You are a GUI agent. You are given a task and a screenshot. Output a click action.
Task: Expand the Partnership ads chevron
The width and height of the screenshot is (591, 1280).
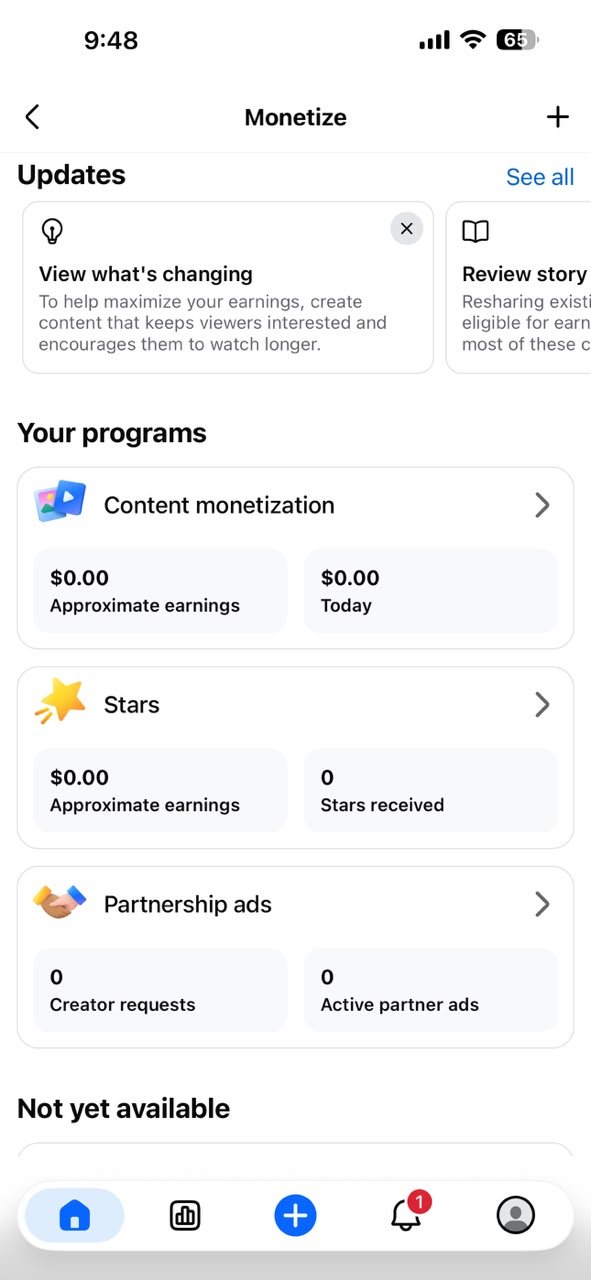[x=542, y=905]
